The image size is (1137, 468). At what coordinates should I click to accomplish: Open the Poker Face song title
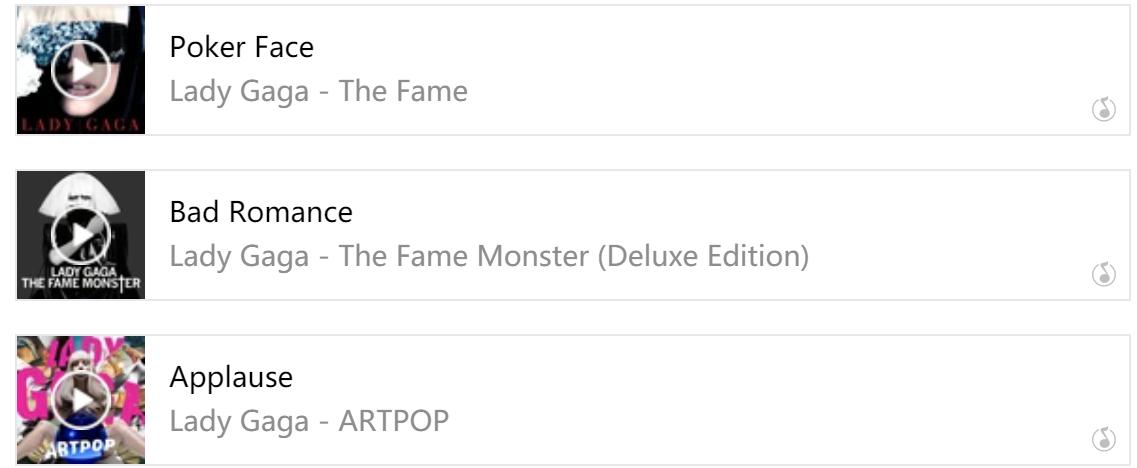[241, 47]
